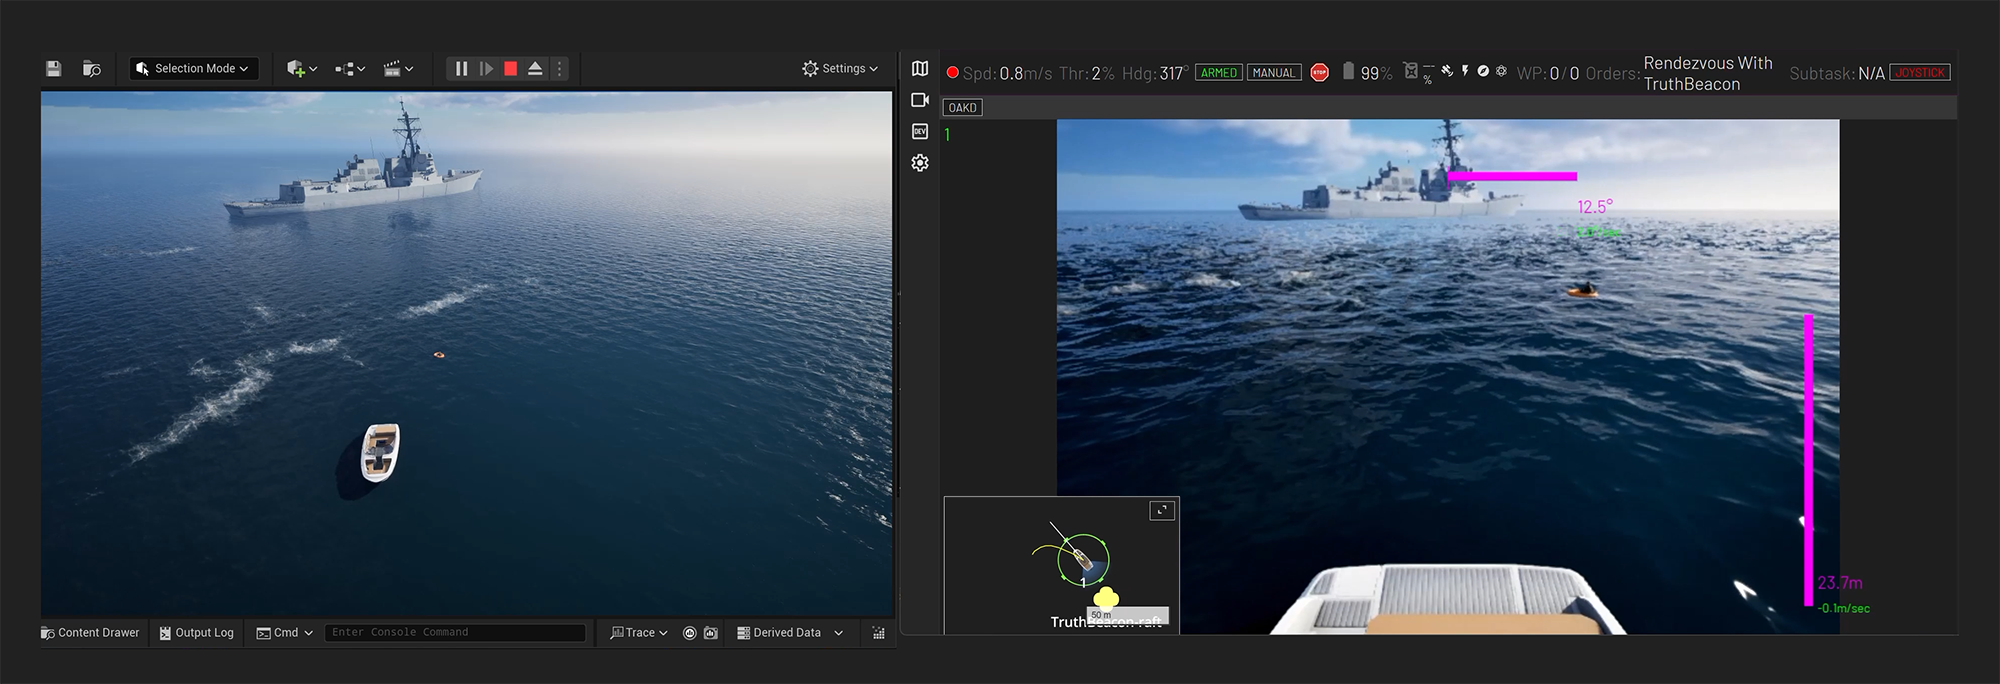Click the fuel canister status icon
The height and width of the screenshot is (684, 2000).
[x=1411, y=71]
